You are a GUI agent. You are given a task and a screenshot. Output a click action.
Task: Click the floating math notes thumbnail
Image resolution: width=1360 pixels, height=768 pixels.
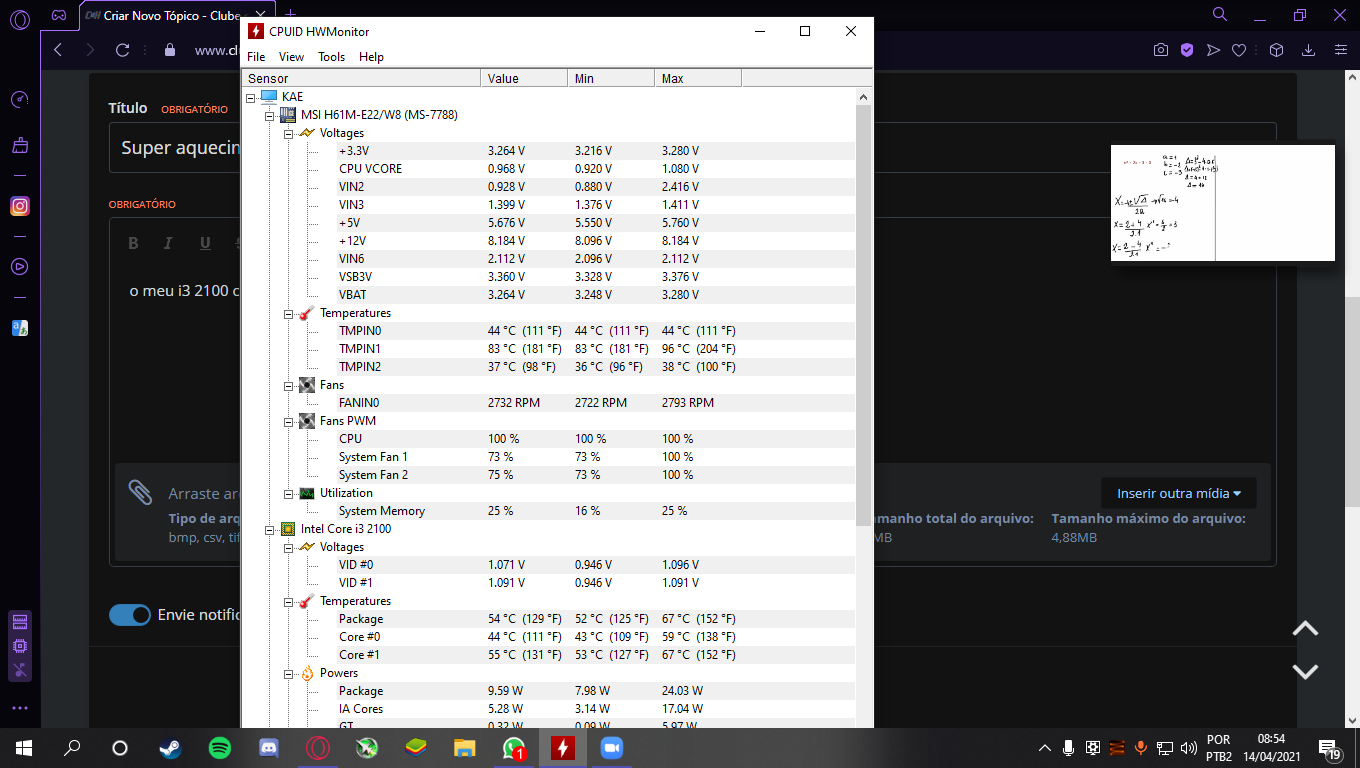tap(1223, 203)
